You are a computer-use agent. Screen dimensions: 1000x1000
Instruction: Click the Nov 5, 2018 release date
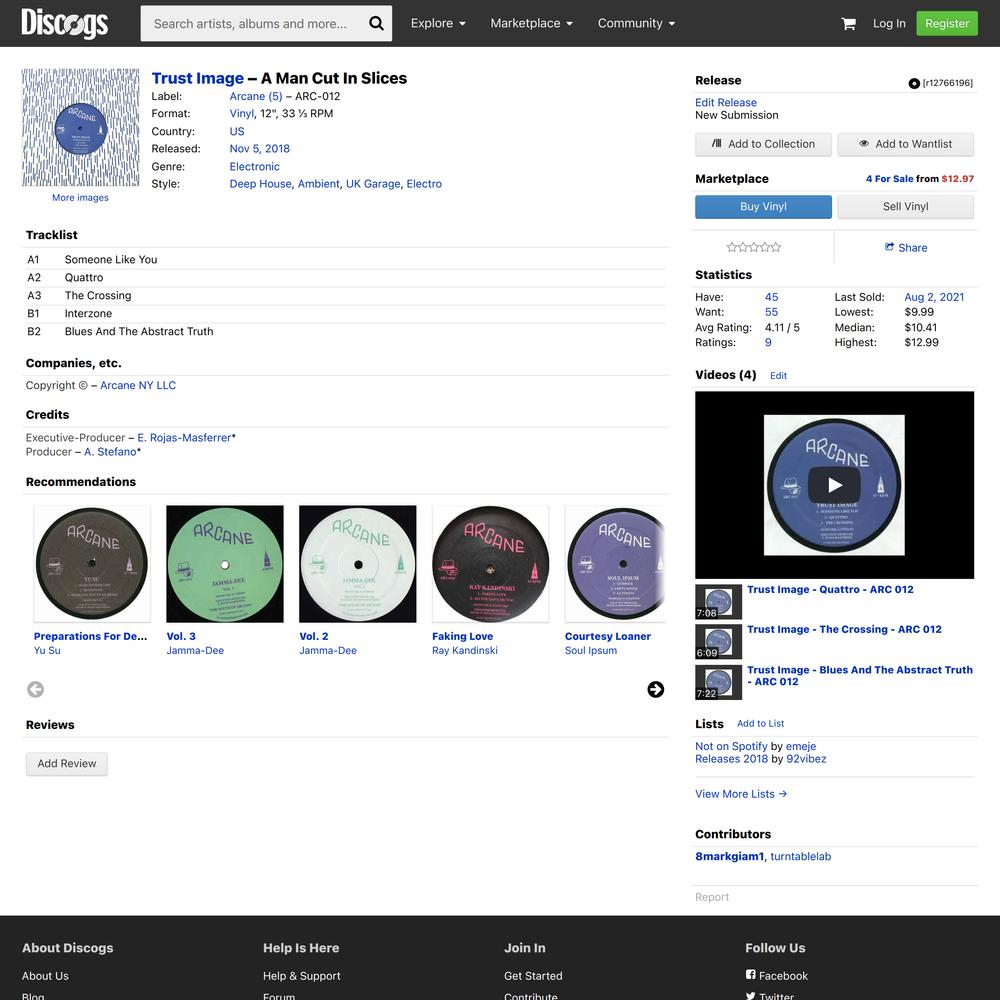(260, 149)
